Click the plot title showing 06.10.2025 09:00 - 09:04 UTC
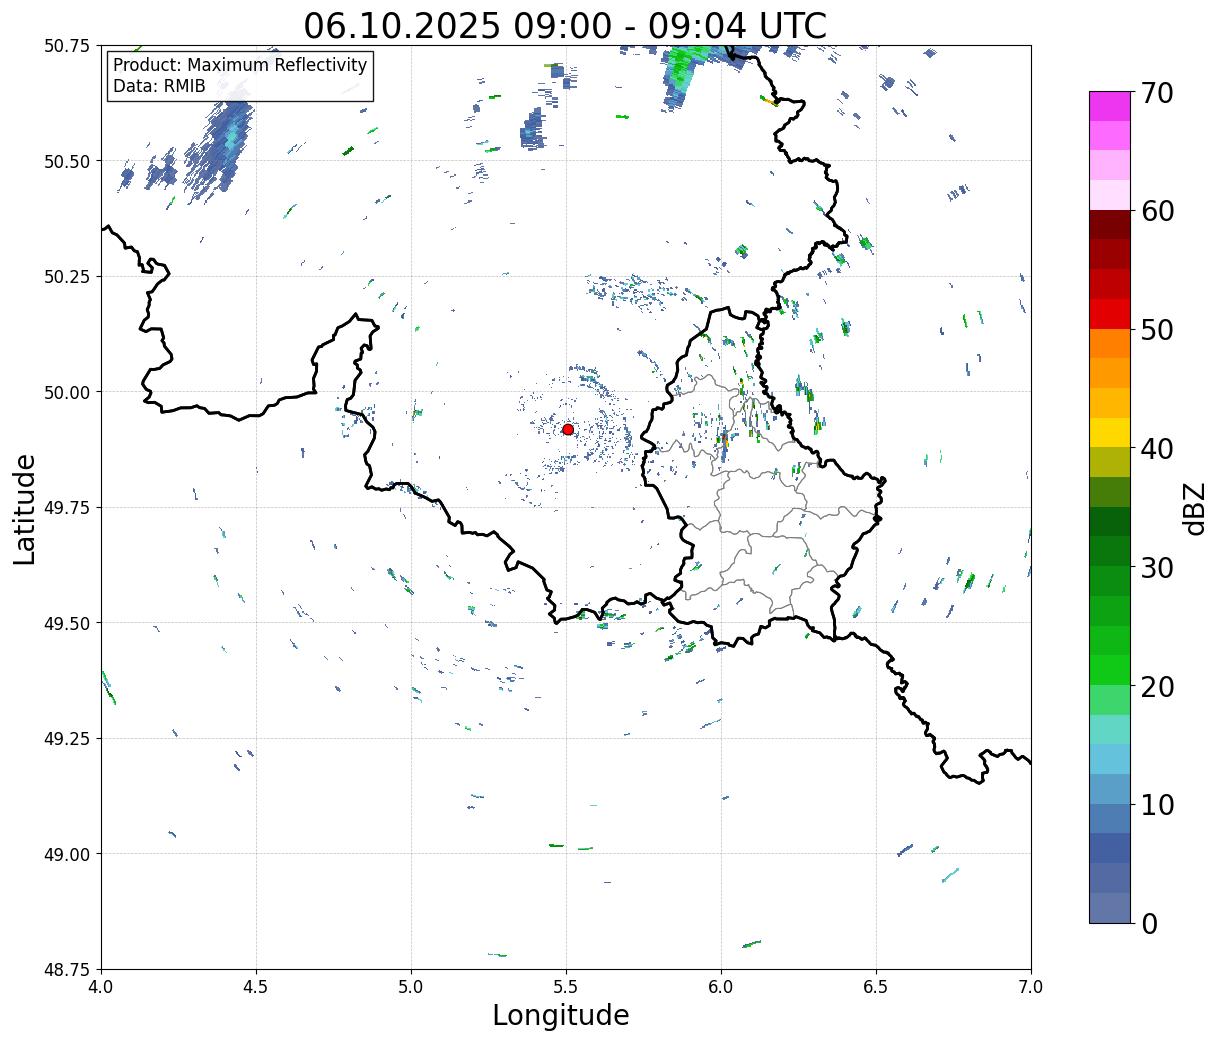The width and height of the screenshot is (1219, 1040). [x=565, y=25]
